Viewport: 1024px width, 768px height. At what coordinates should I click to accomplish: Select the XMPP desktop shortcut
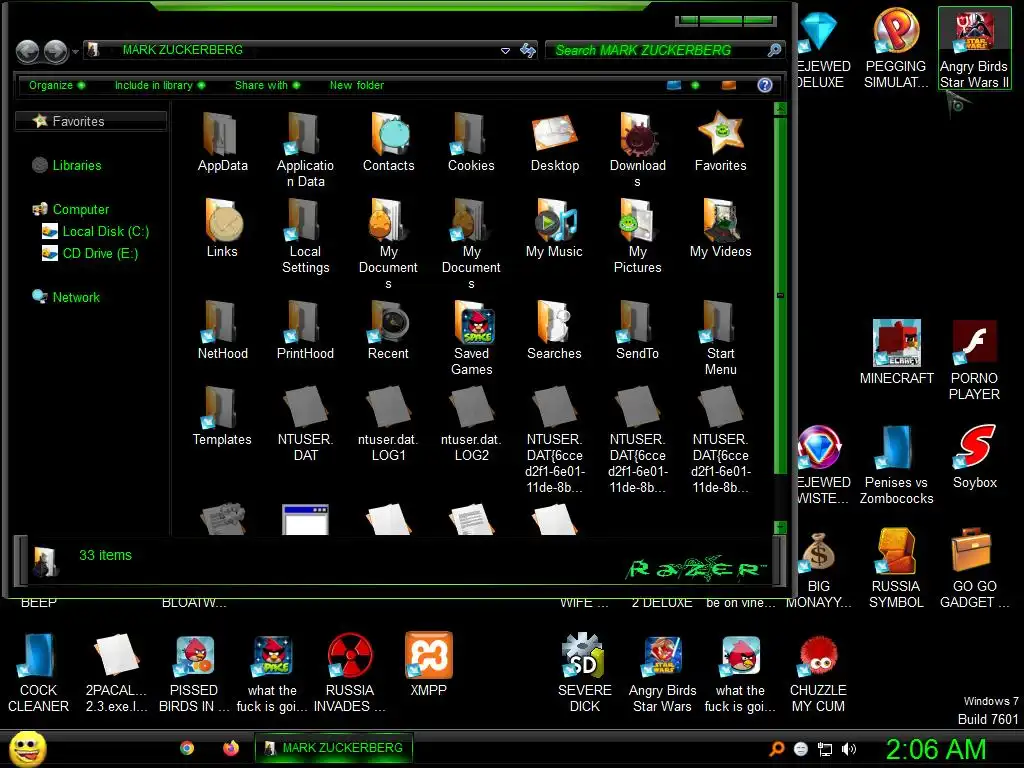pos(428,664)
